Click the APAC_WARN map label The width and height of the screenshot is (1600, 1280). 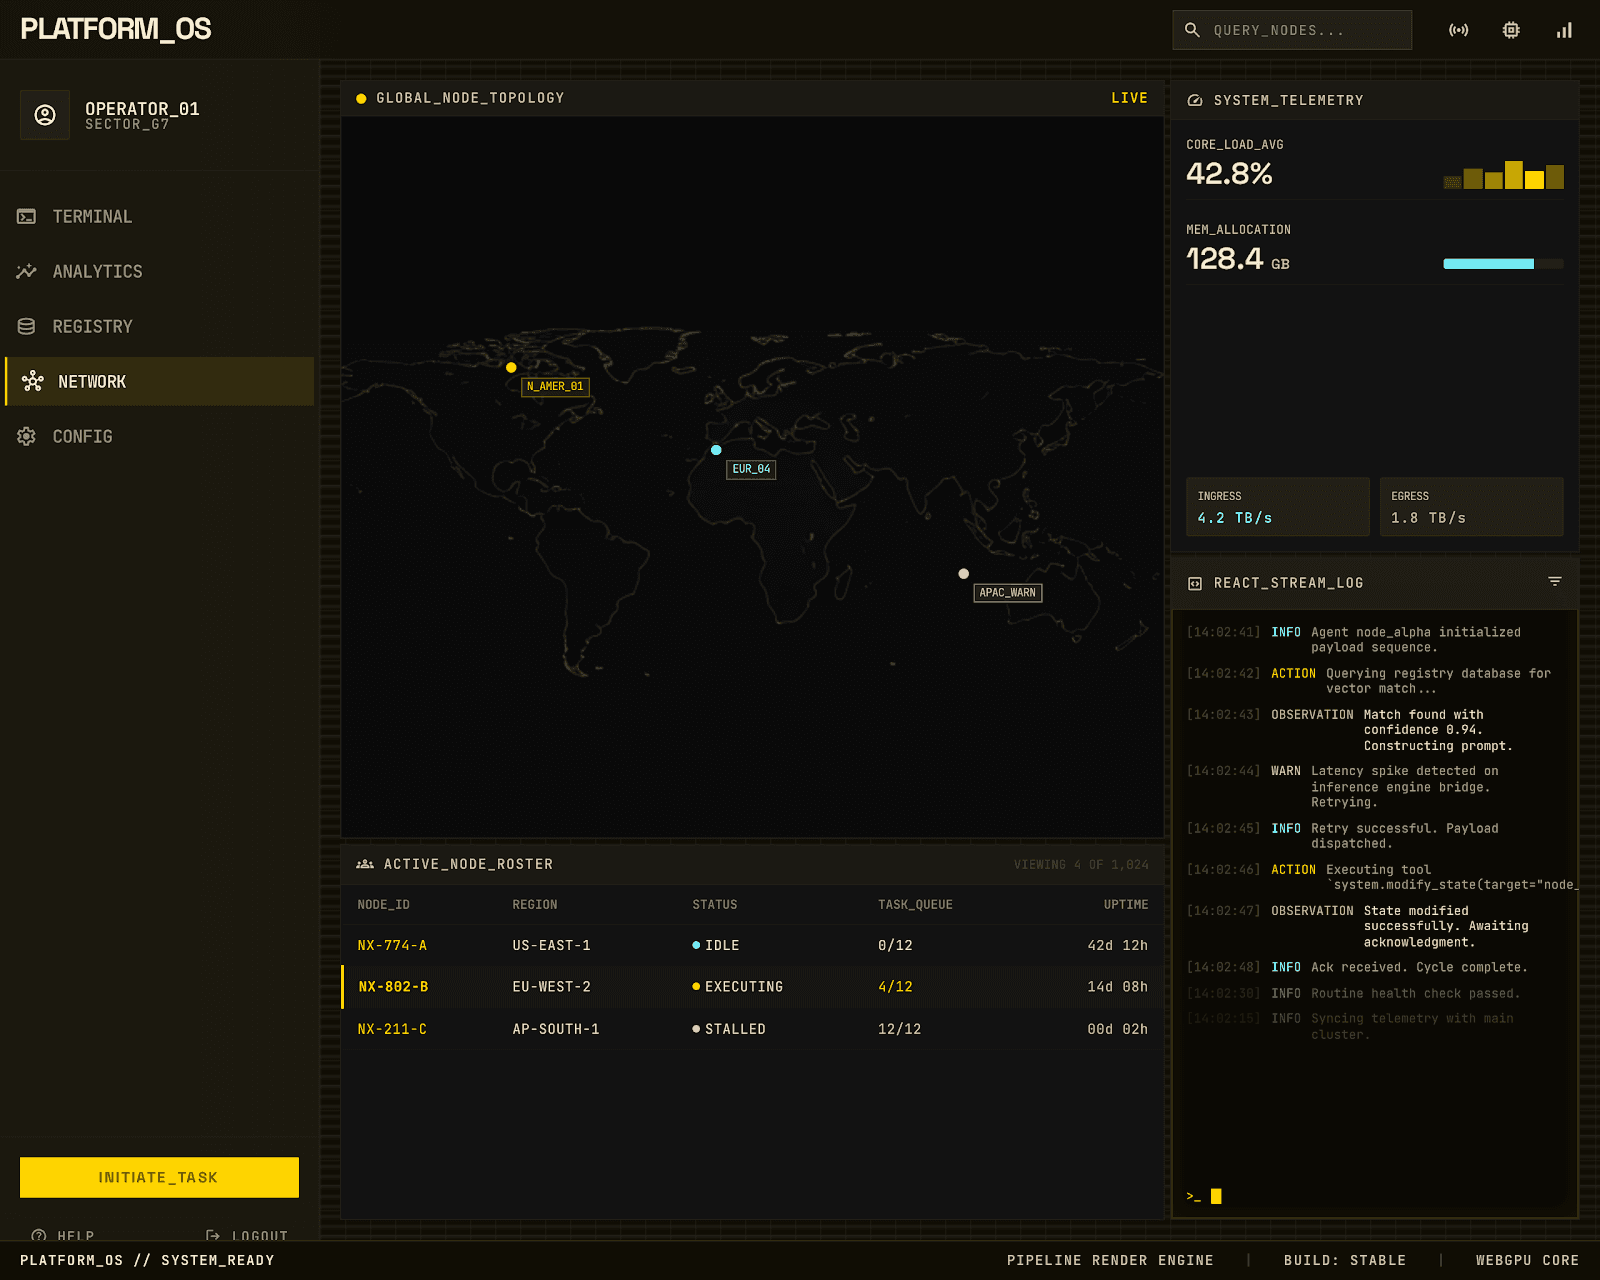click(x=1008, y=593)
